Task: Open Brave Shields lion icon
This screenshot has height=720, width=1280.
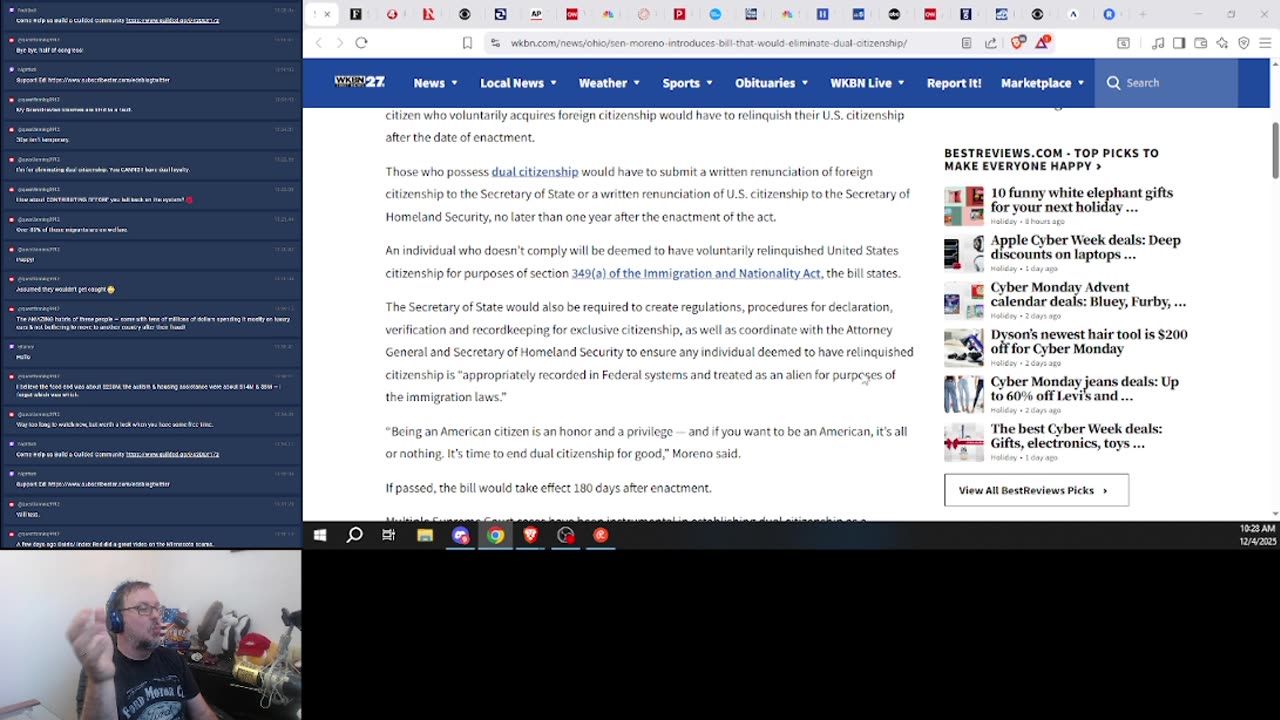Action: tap(1018, 43)
